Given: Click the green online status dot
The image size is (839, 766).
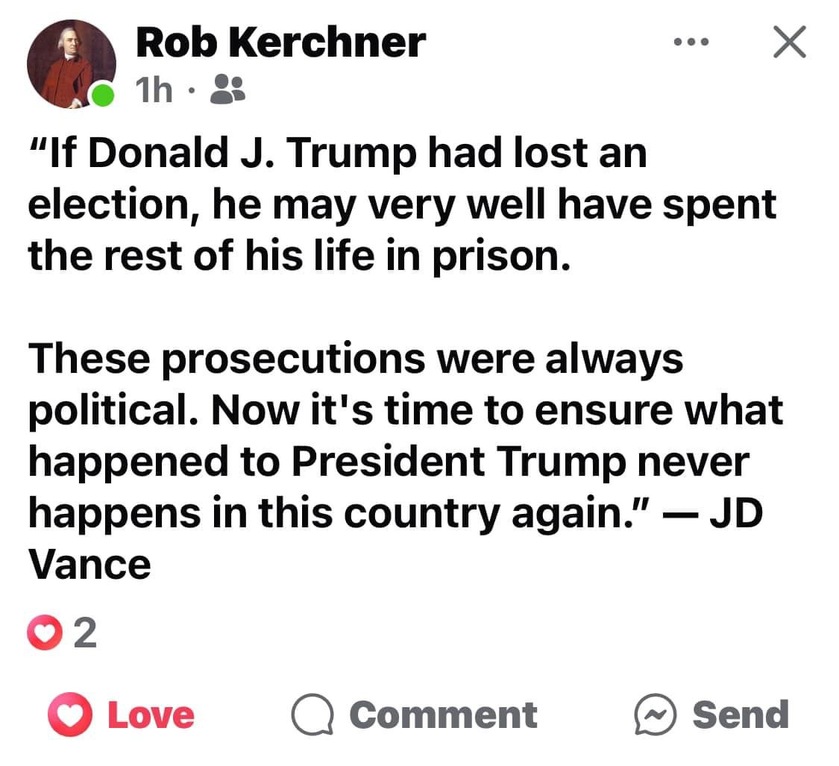Looking at the screenshot, I should [101, 95].
